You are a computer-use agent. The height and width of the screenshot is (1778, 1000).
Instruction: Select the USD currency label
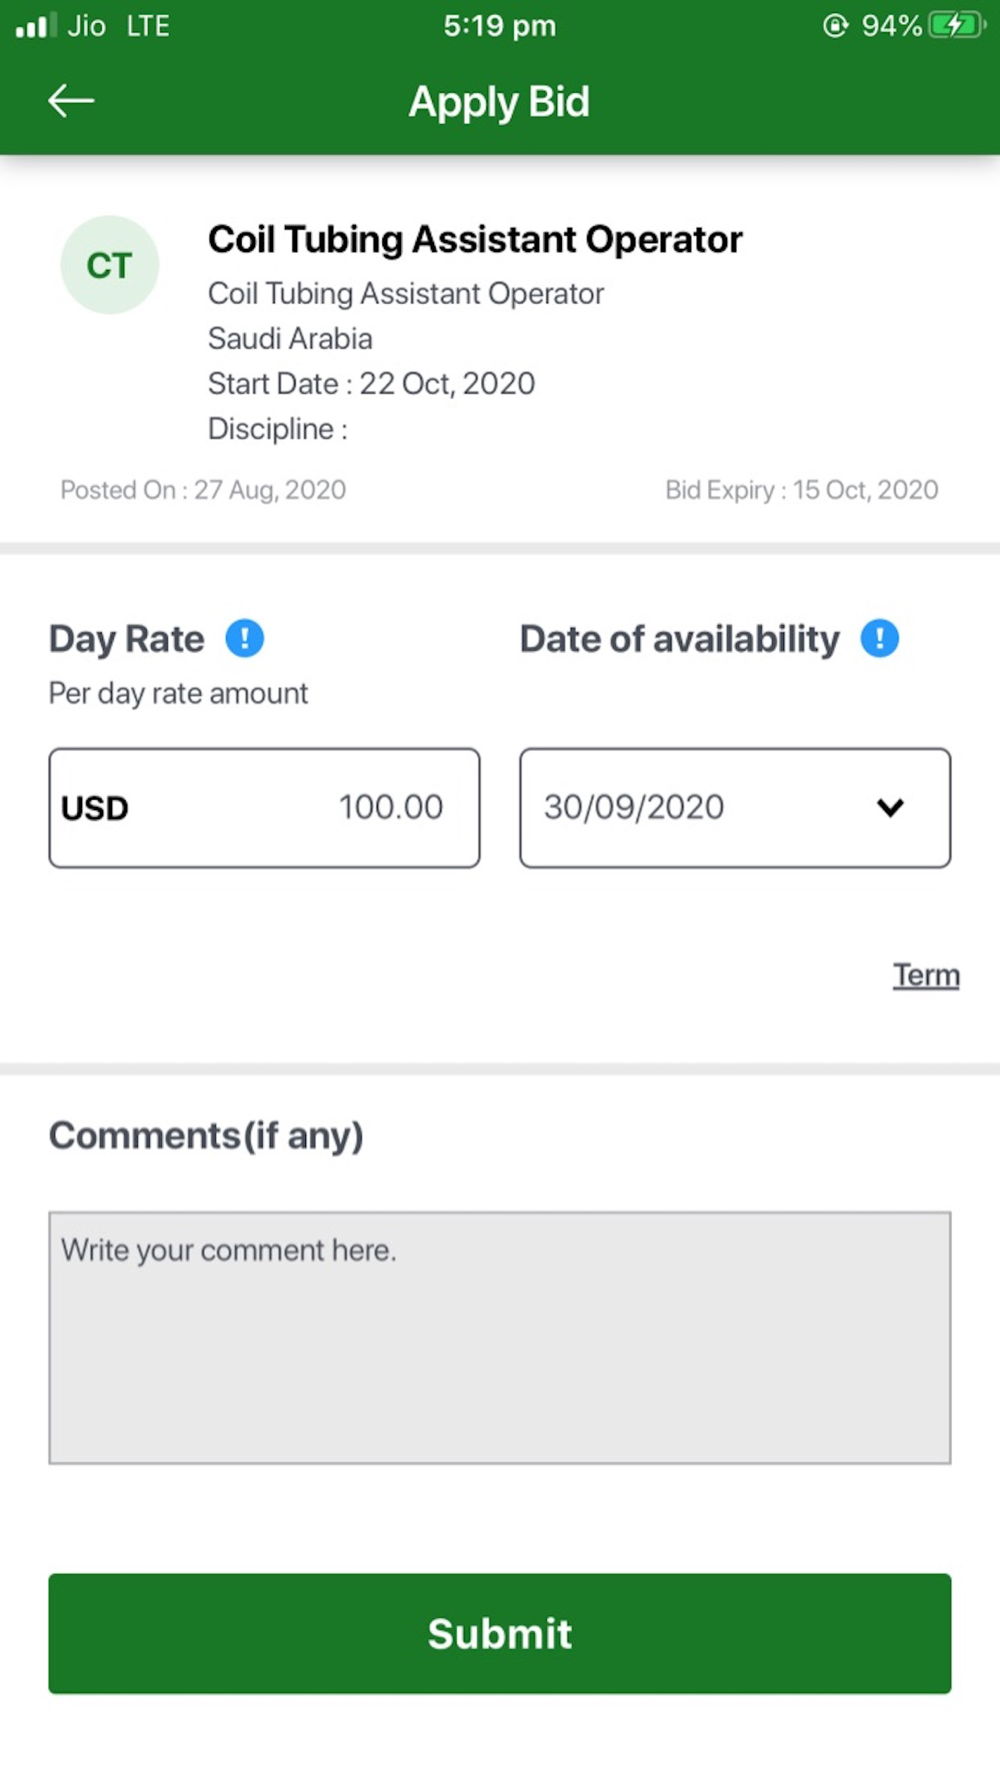pos(95,808)
